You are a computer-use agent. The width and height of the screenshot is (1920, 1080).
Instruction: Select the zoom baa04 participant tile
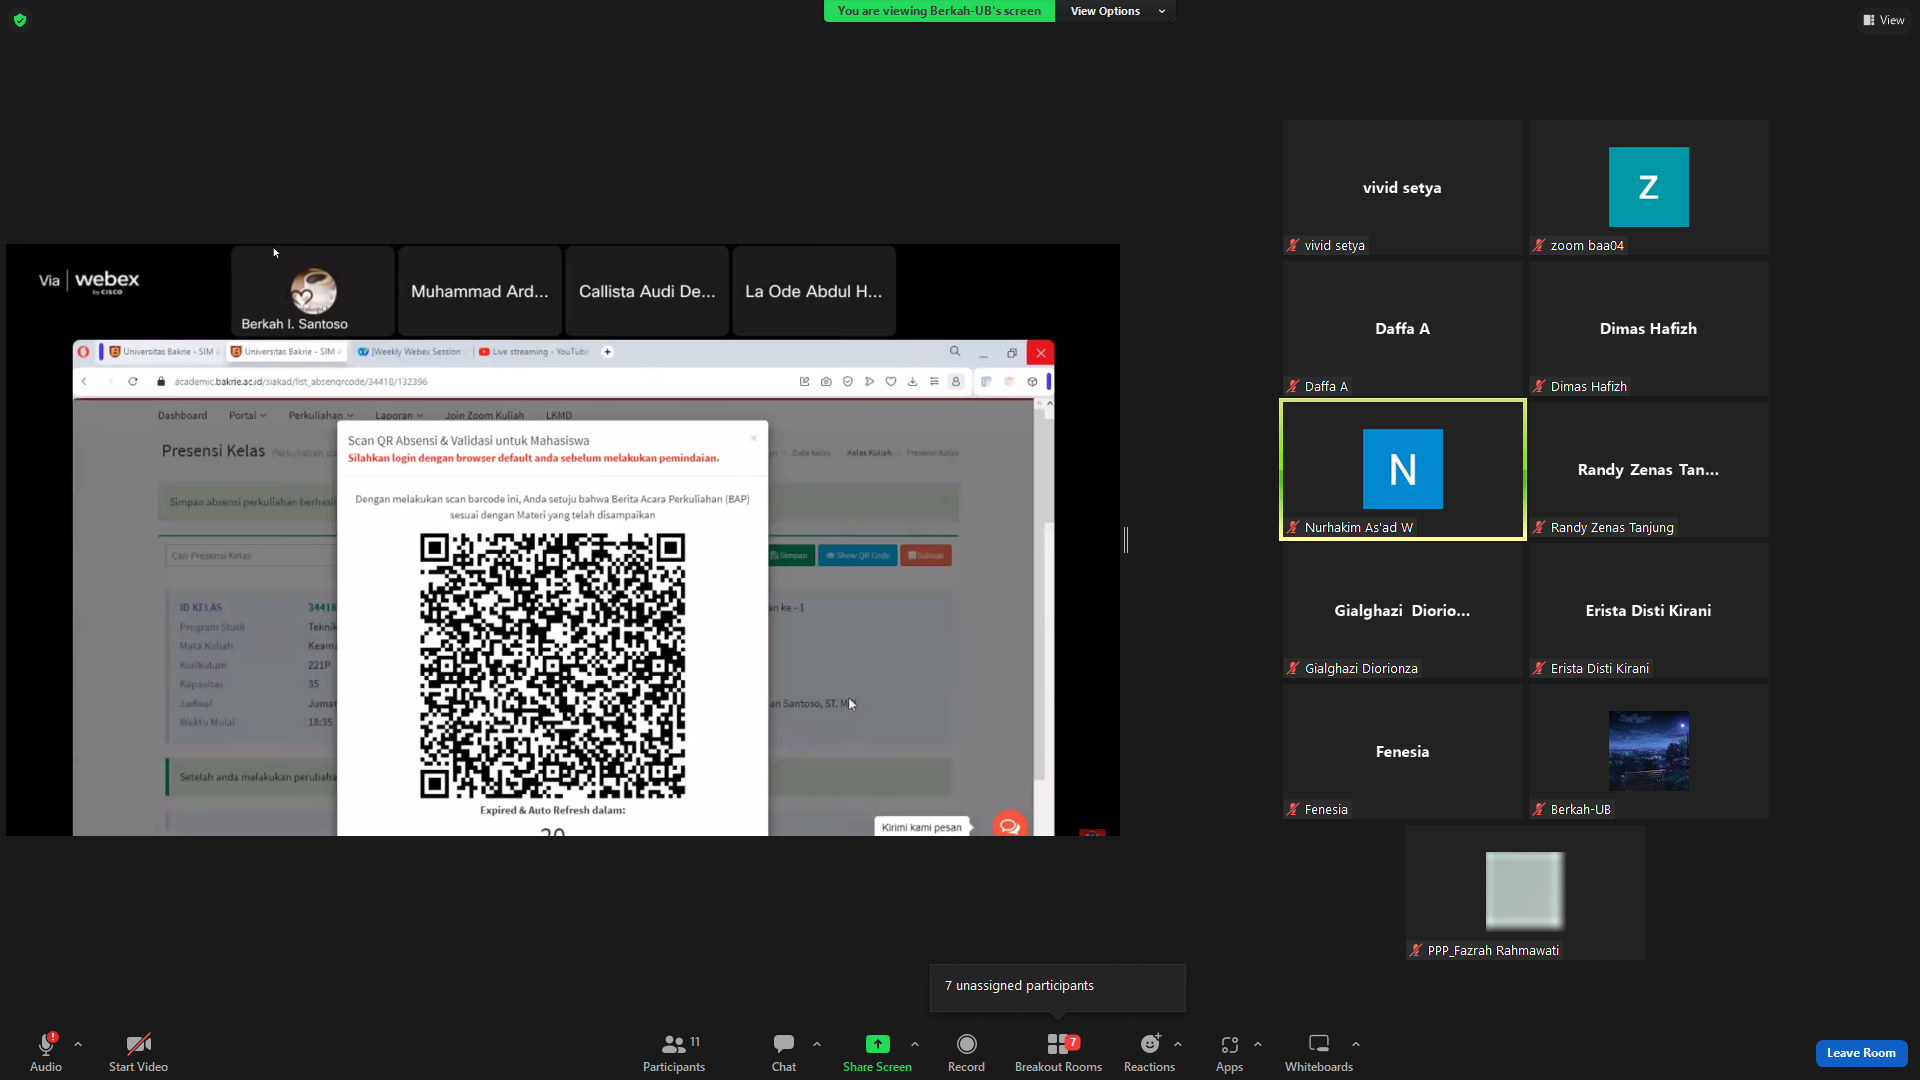tap(1649, 188)
